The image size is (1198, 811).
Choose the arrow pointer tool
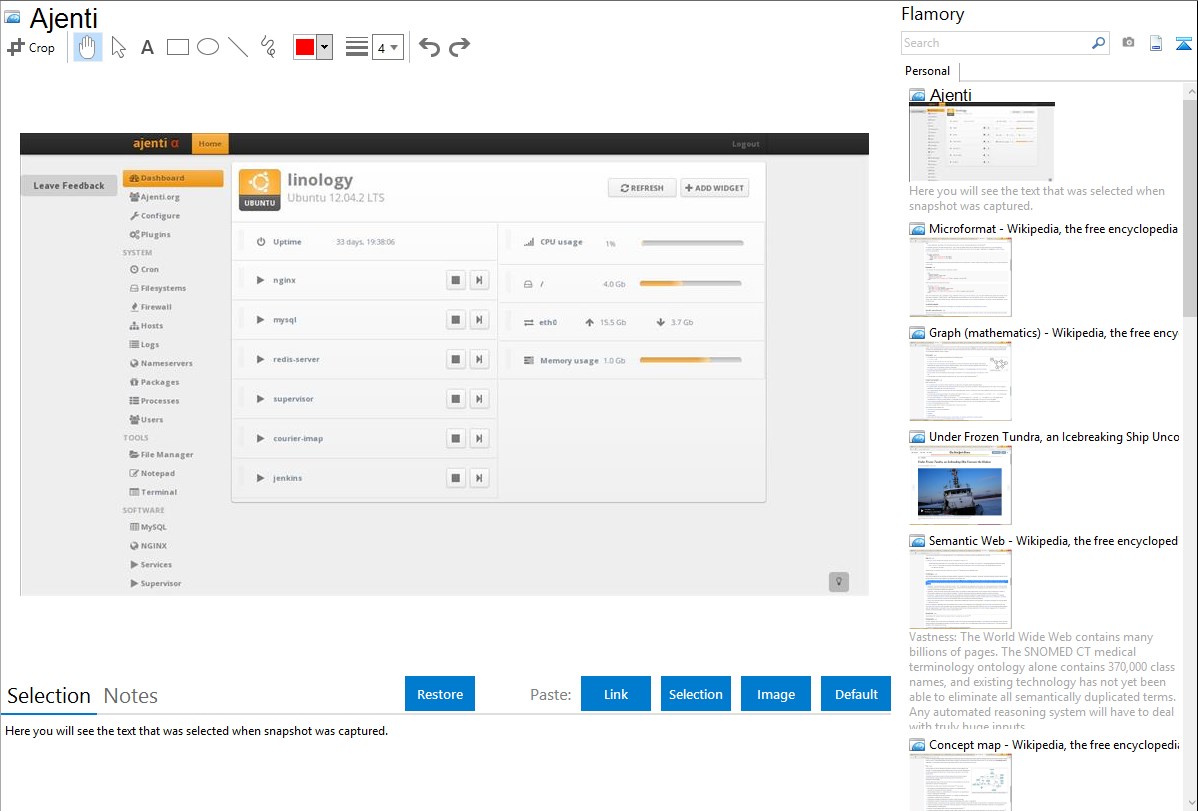118,47
